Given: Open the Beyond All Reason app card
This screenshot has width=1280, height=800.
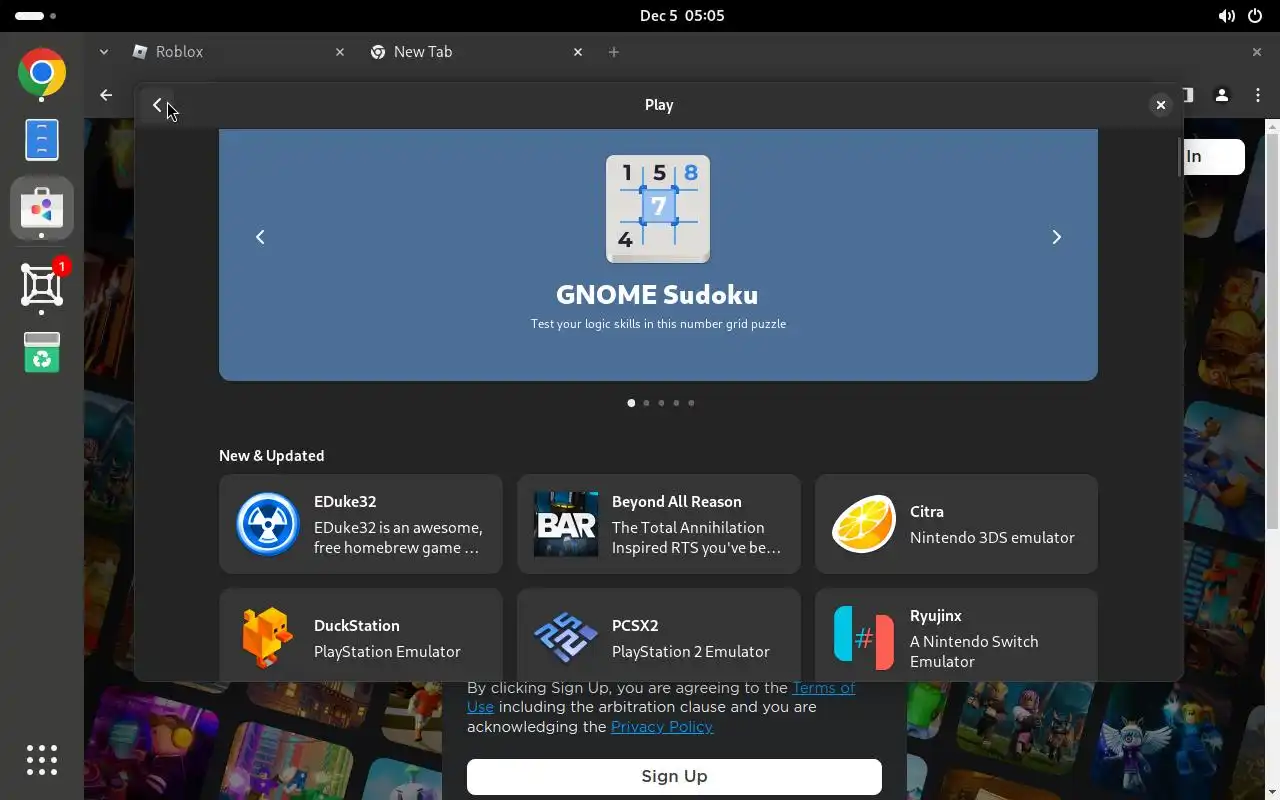Looking at the screenshot, I should (659, 524).
